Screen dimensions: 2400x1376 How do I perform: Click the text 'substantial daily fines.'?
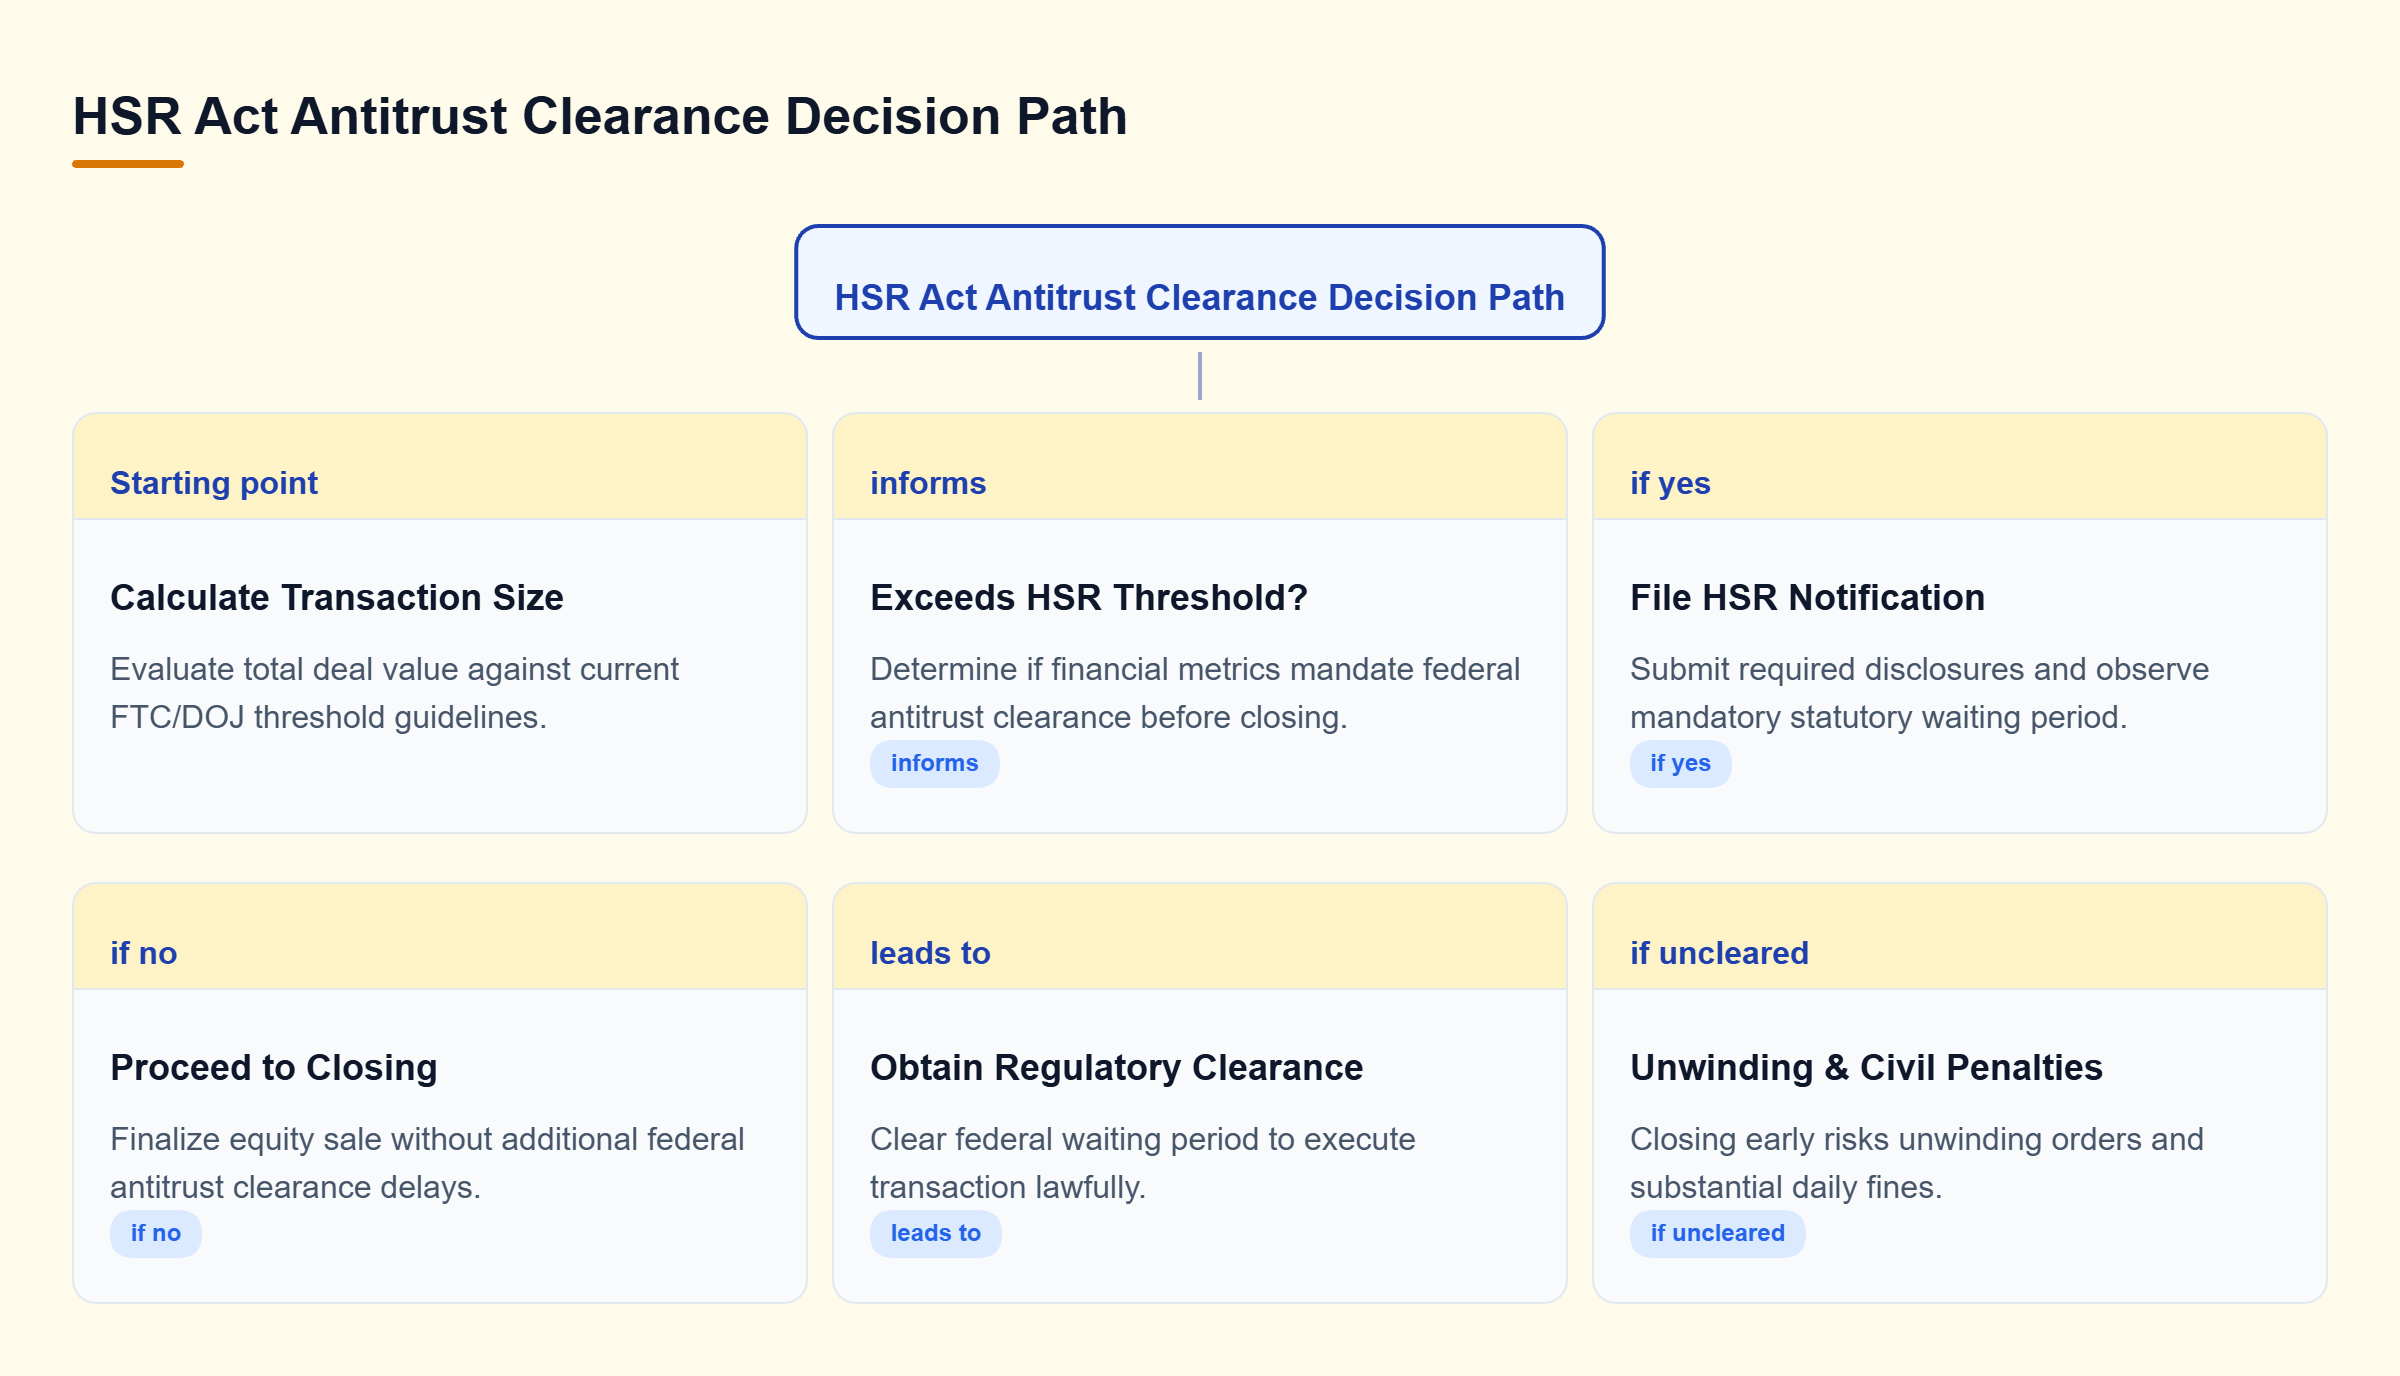(x=1786, y=1187)
